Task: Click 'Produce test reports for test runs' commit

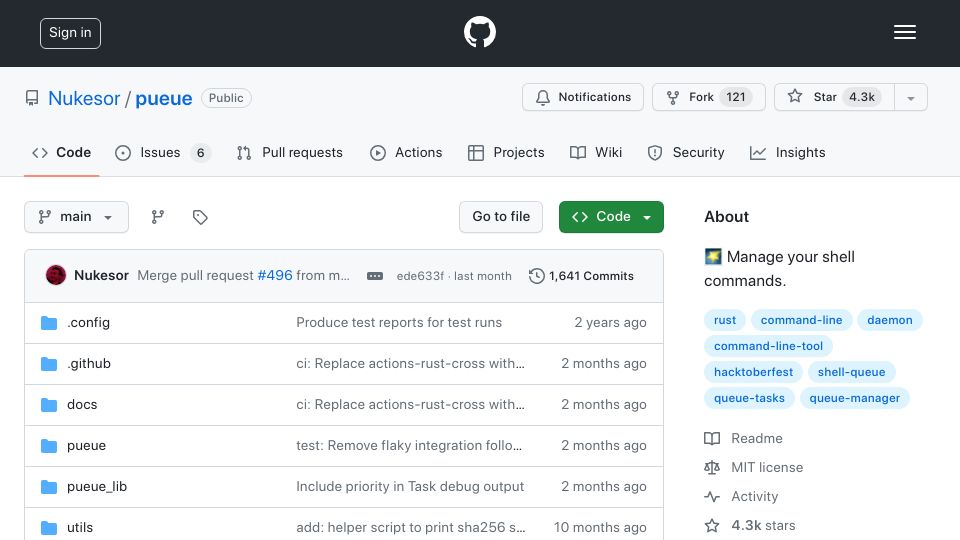Action: click(399, 323)
